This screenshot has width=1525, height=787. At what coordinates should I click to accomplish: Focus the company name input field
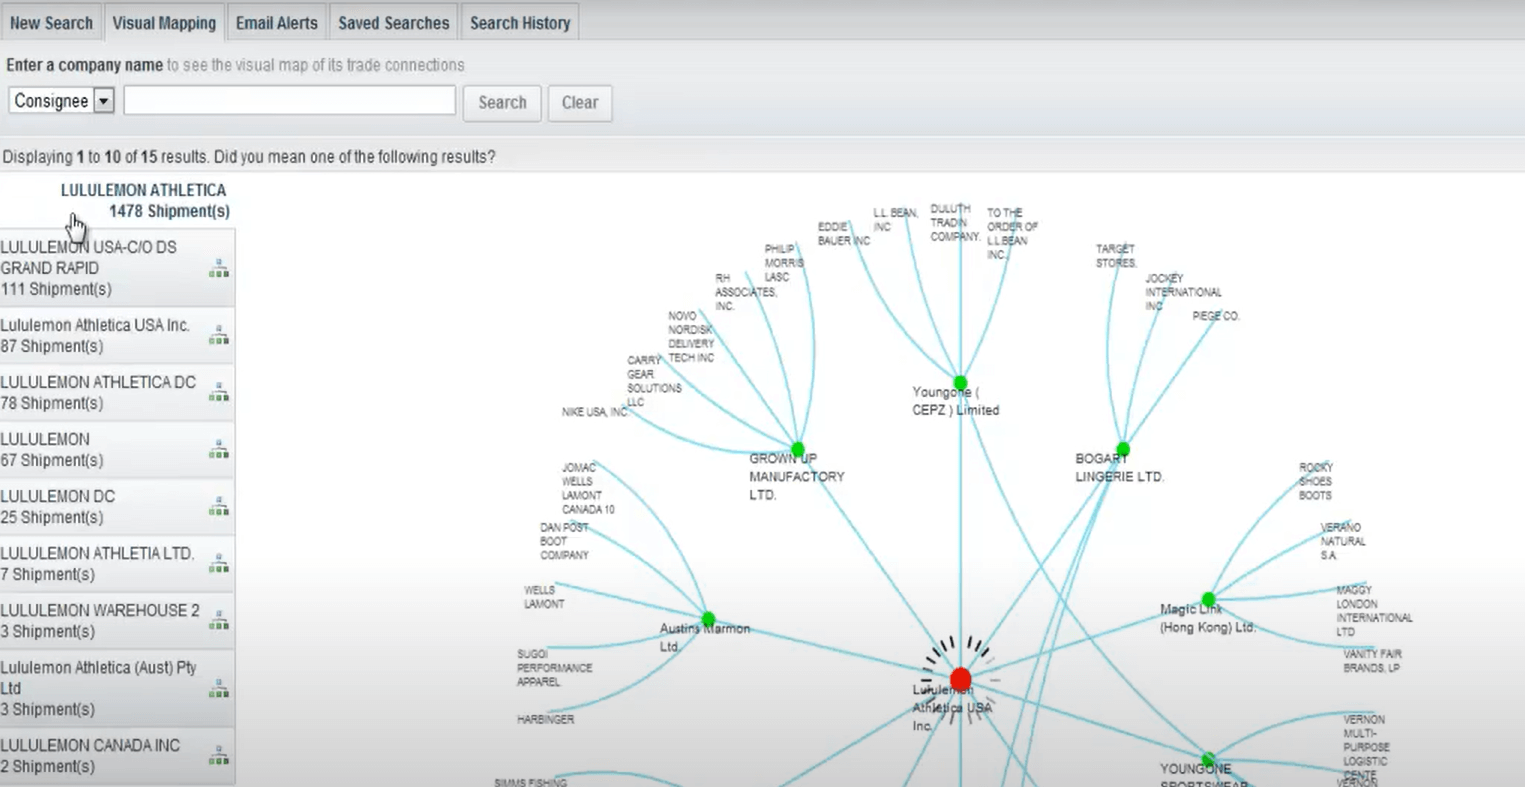click(290, 100)
